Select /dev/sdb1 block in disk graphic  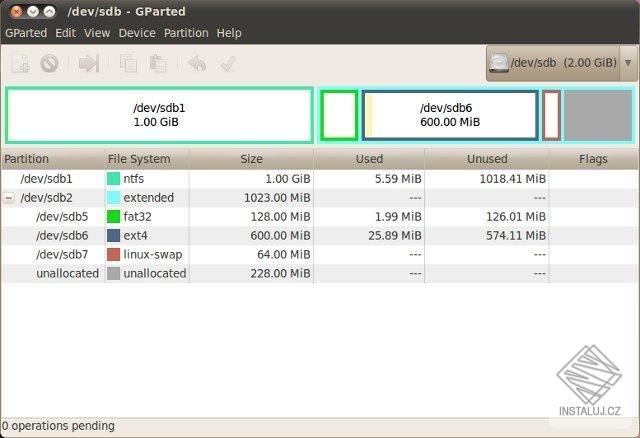click(x=160, y=115)
